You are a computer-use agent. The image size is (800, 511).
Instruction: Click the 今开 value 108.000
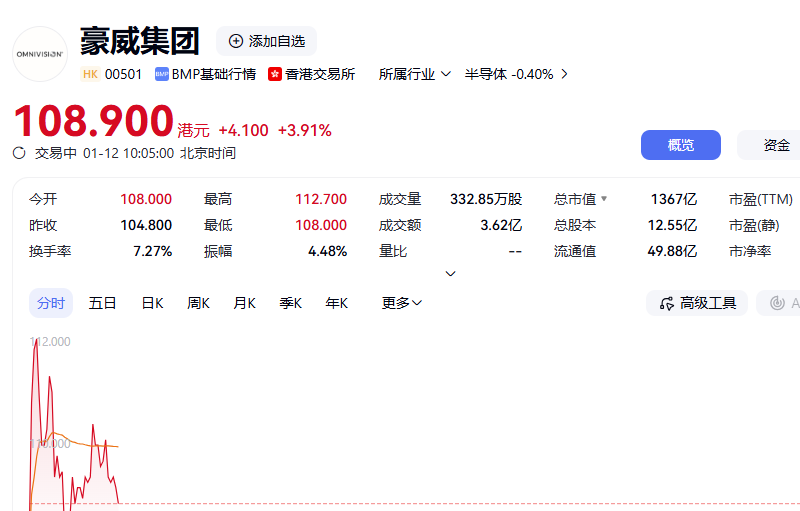pos(146,199)
